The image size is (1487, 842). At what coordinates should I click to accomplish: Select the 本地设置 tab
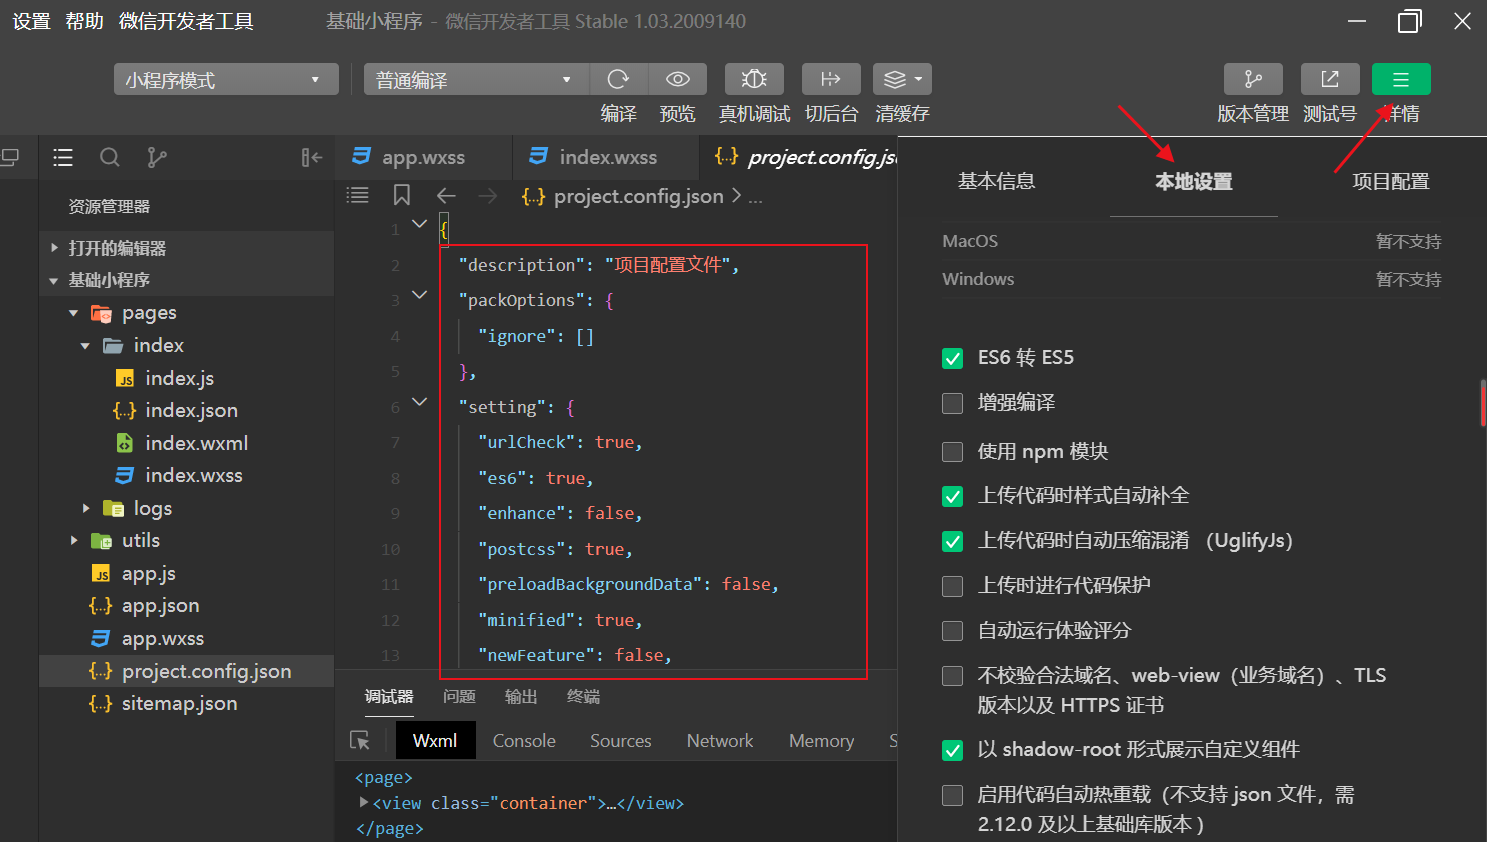pyautogui.click(x=1194, y=181)
